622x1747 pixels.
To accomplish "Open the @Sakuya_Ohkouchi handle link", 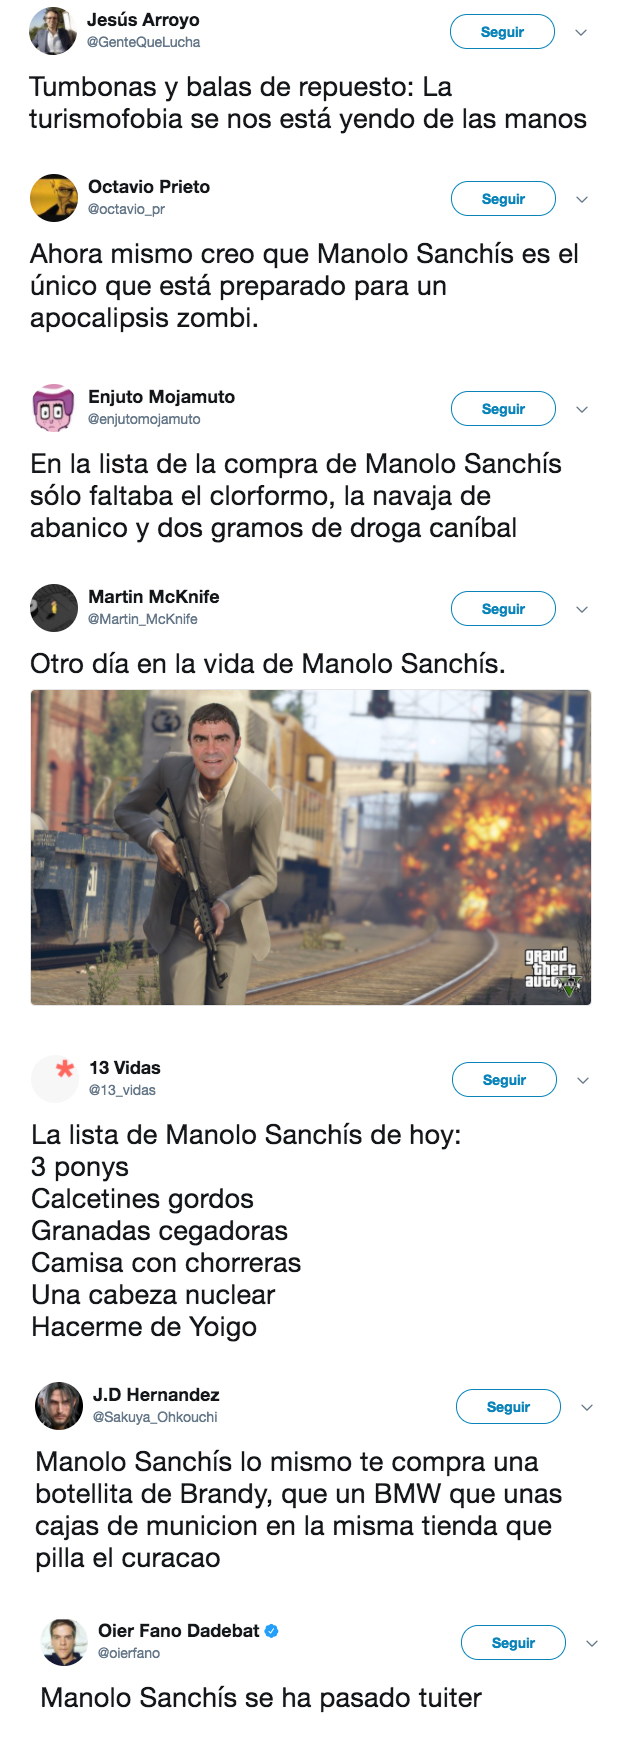I will pyautogui.click(x=155, y=1417).
